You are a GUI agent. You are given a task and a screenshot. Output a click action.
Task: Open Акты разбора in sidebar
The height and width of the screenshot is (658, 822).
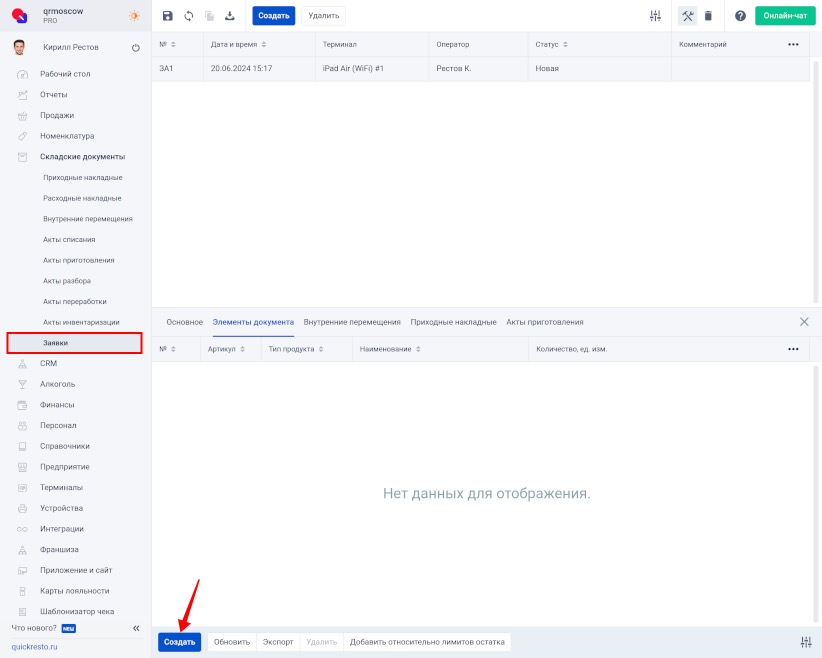point(67,281)
